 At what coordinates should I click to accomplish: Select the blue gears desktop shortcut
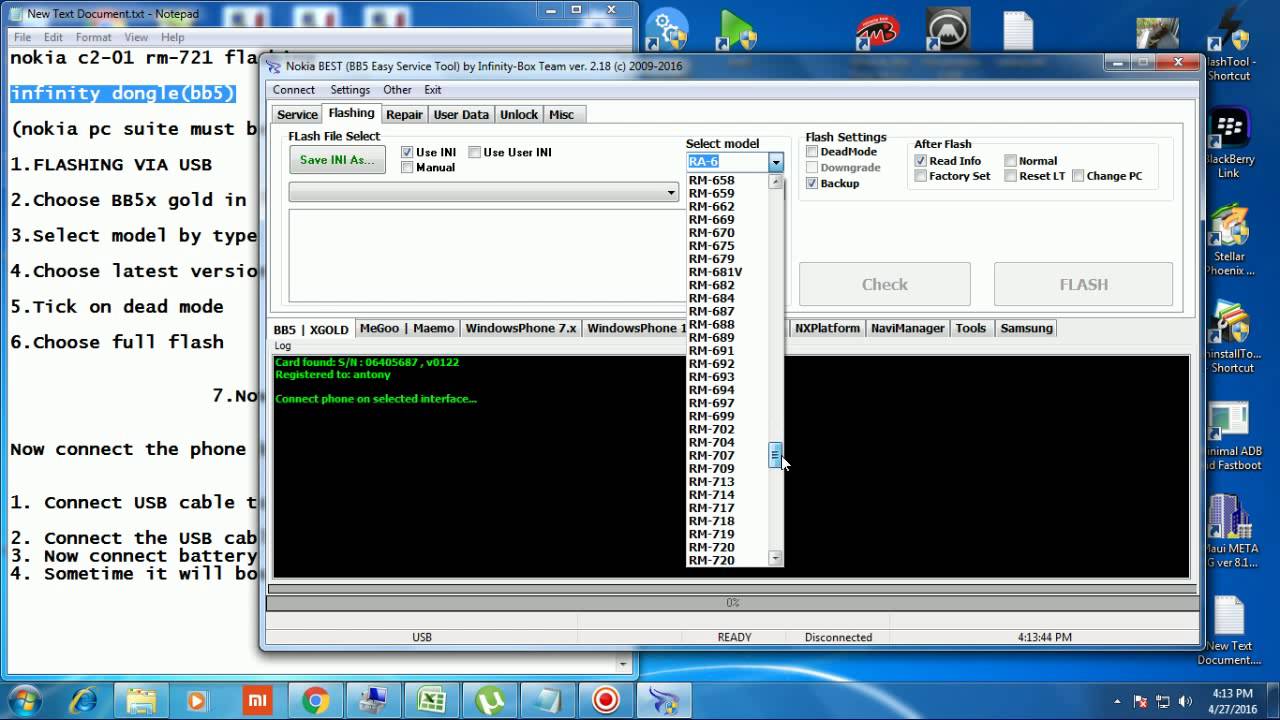coord(666,30)
